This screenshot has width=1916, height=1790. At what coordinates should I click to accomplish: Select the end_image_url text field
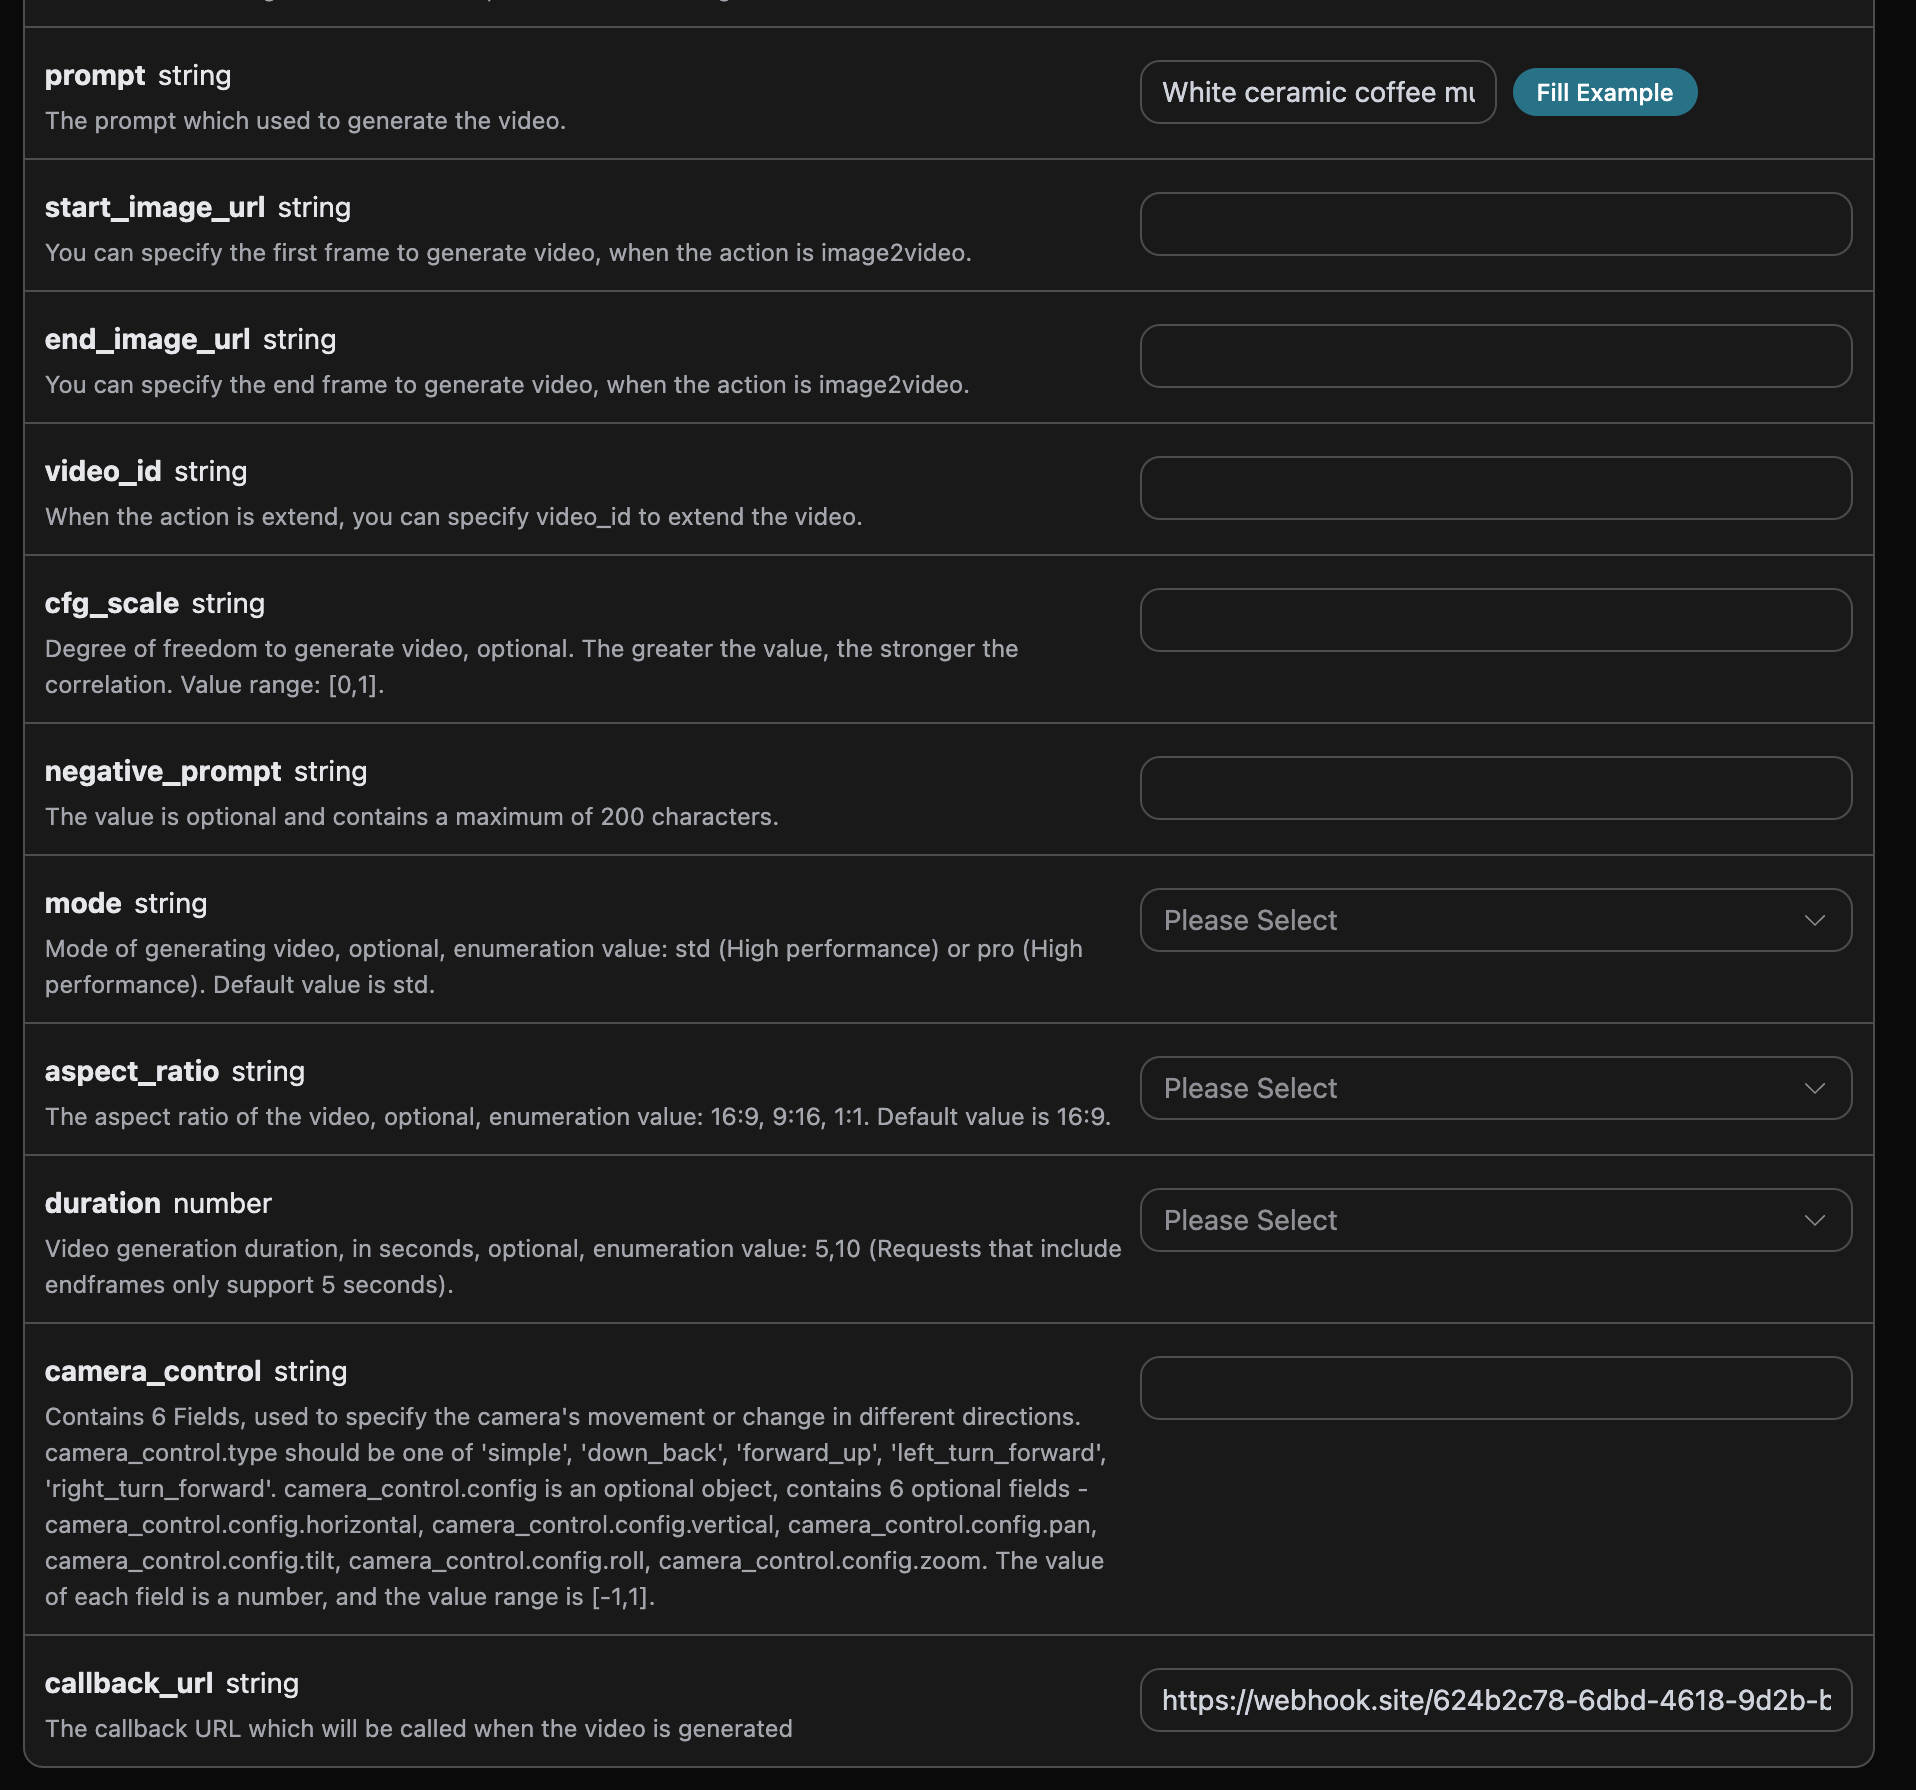(x=1495, y=356)
